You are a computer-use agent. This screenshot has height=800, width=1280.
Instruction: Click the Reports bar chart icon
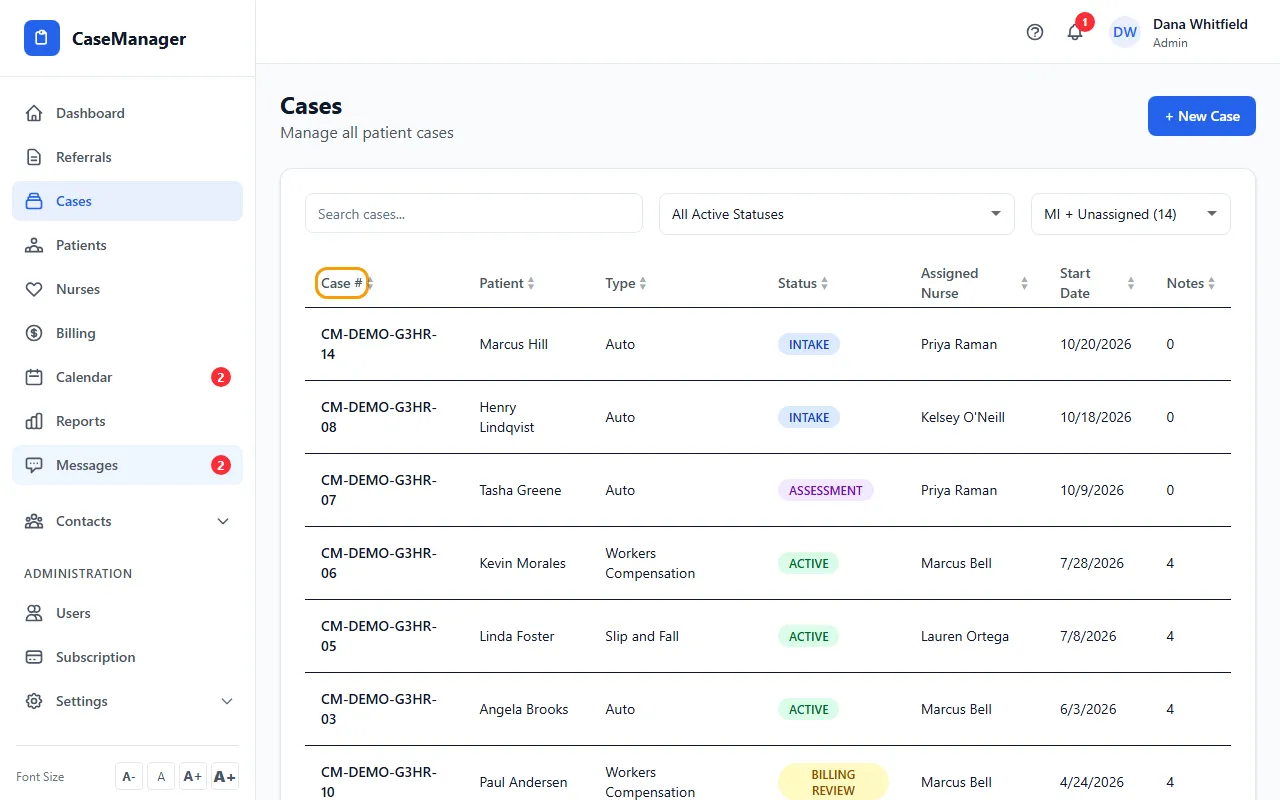[x=34, y=421]
